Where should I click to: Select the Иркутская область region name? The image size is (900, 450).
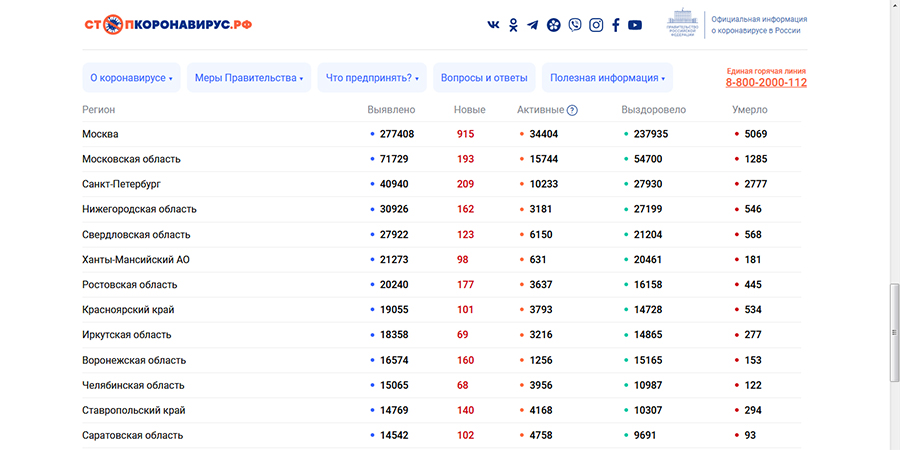(126, 335)
